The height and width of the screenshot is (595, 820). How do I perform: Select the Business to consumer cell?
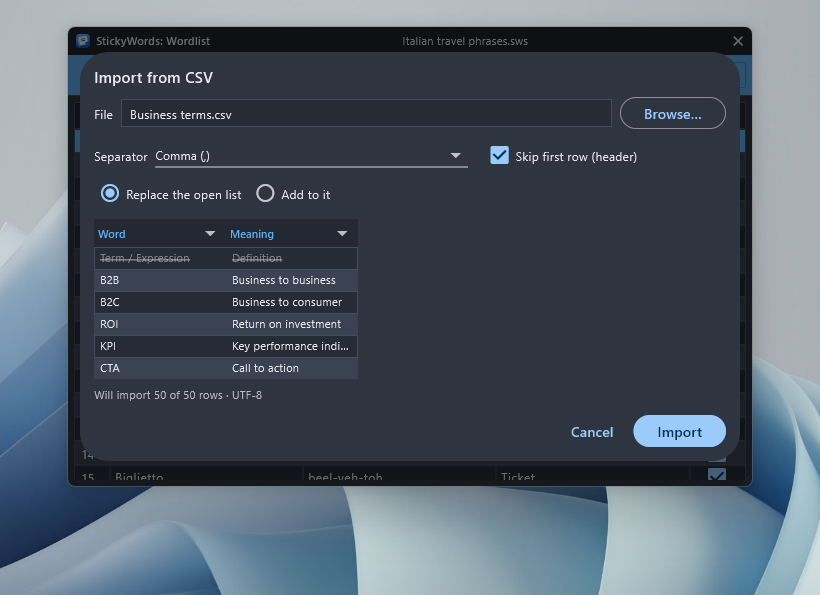292,302
